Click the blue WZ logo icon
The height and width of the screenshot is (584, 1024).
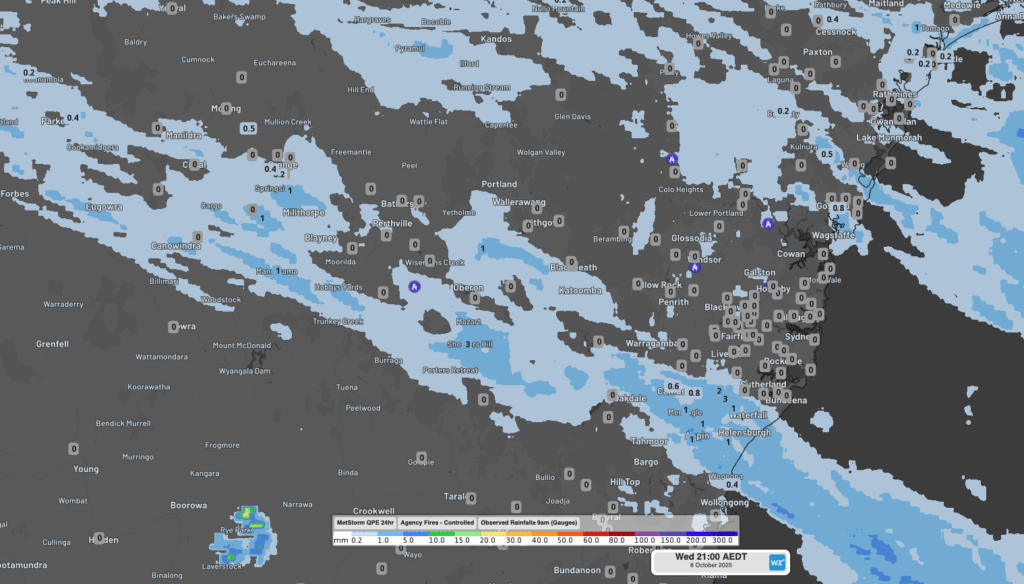coord(776,562)
